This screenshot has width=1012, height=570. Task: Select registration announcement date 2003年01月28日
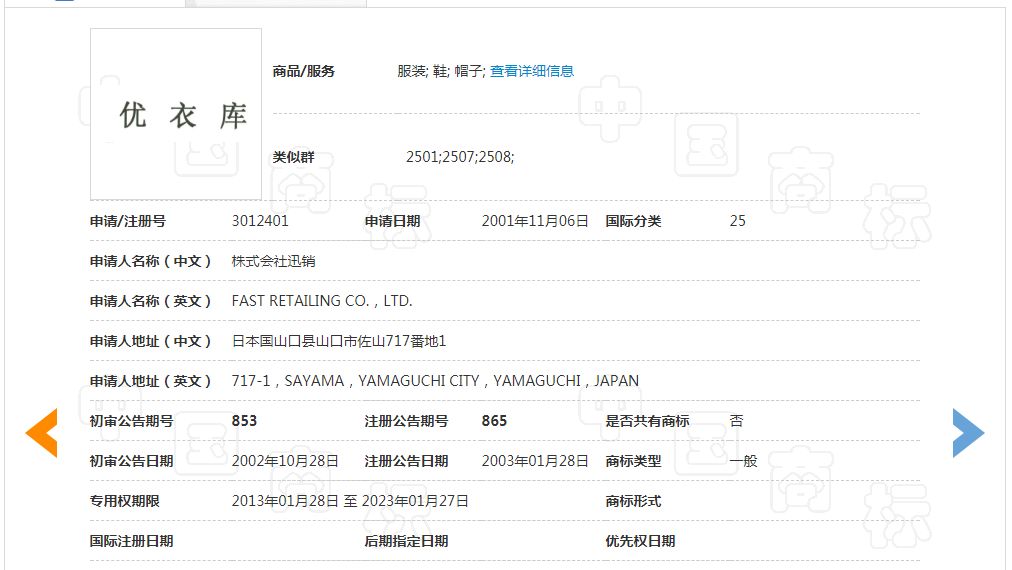(x=535, y=461)
